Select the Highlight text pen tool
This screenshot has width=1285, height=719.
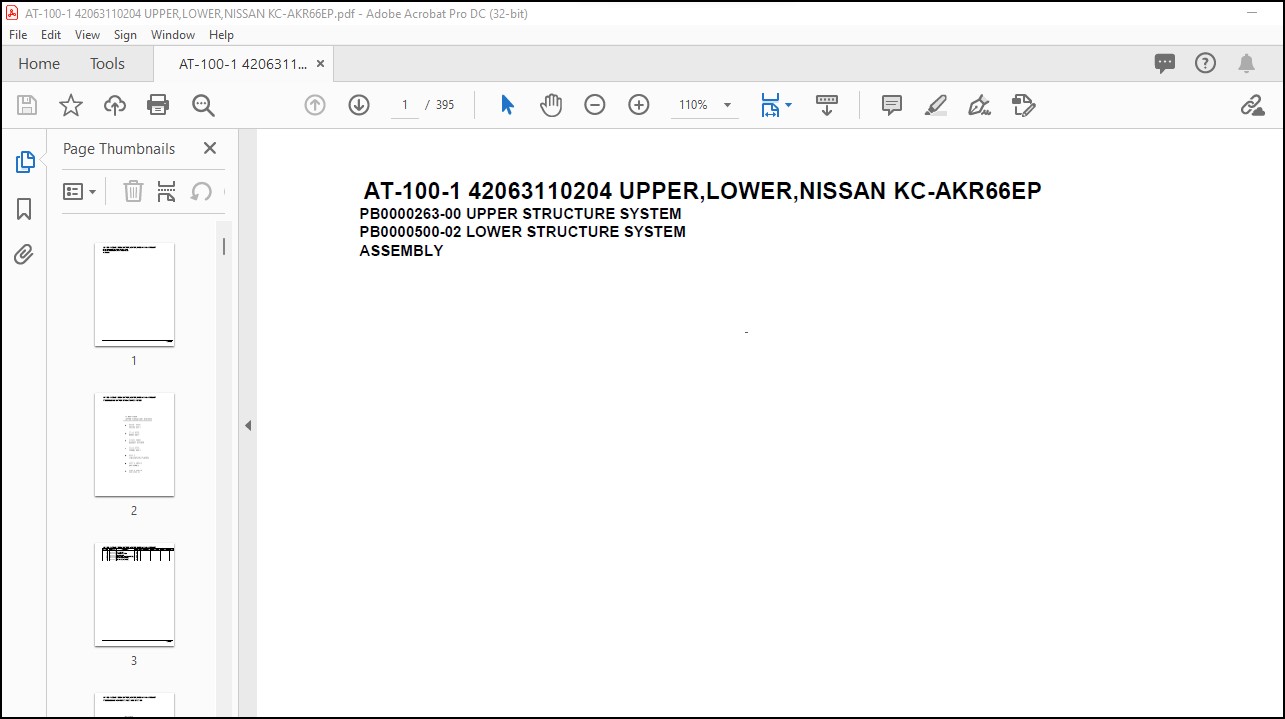(x=936, y=105)
